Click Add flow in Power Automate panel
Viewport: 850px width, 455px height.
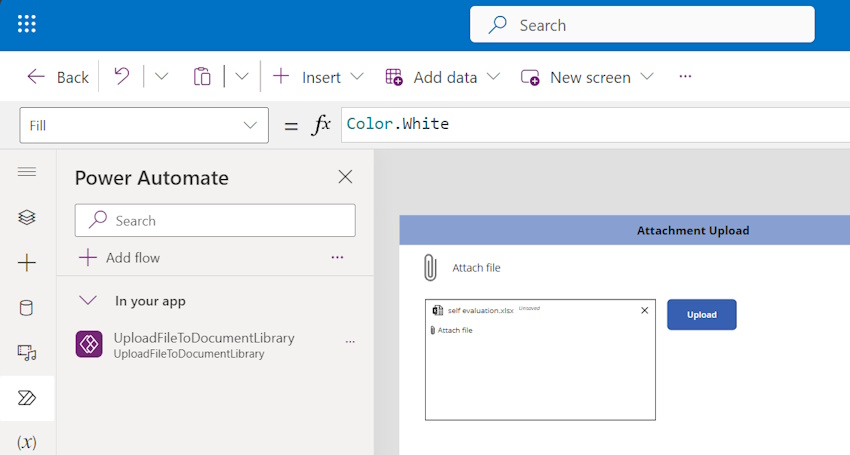point(120,258)
